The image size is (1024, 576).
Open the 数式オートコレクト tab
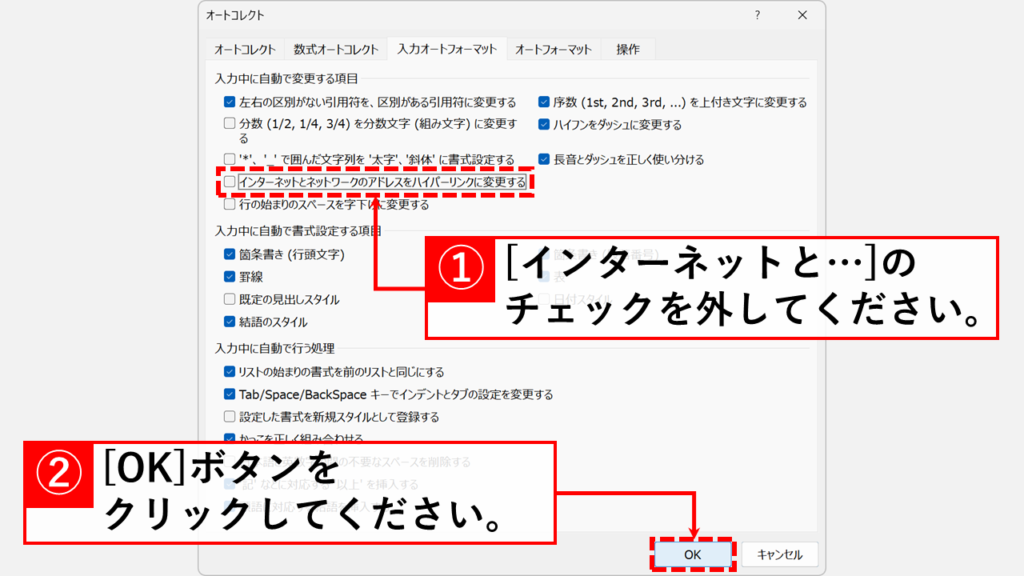(x=336, y=50)
